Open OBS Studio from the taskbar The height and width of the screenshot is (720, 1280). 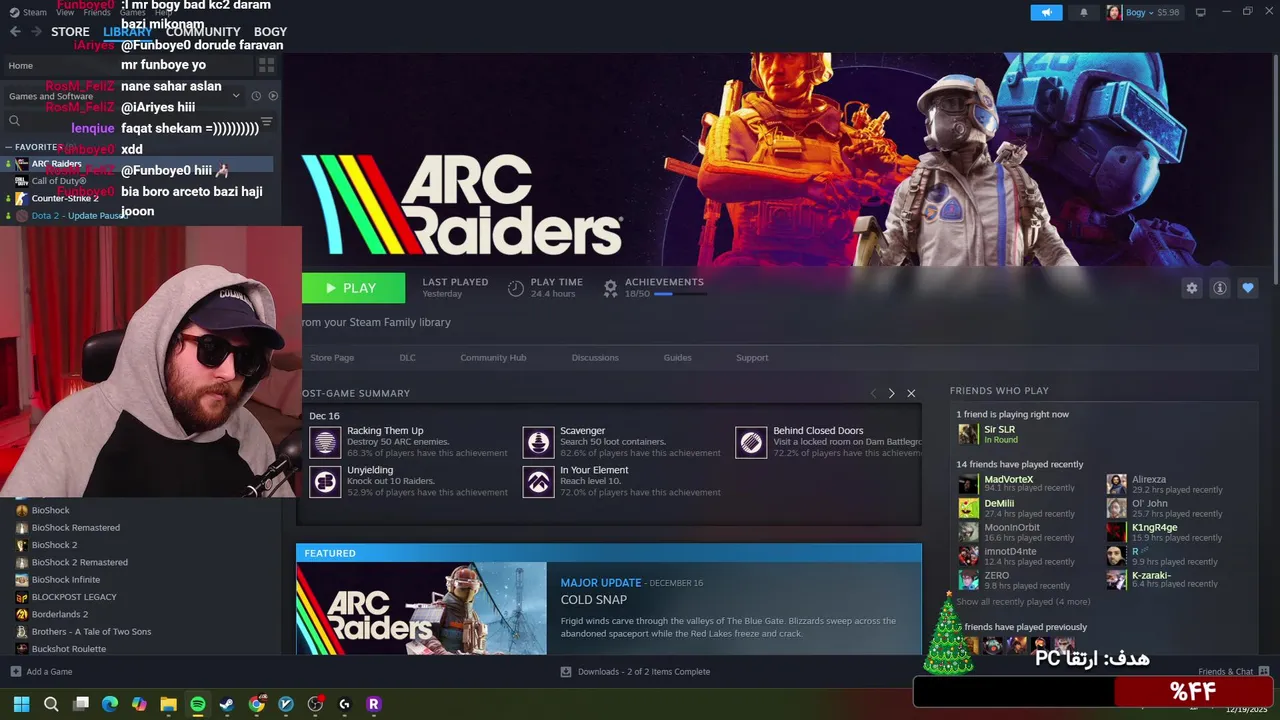click(315, 704)
